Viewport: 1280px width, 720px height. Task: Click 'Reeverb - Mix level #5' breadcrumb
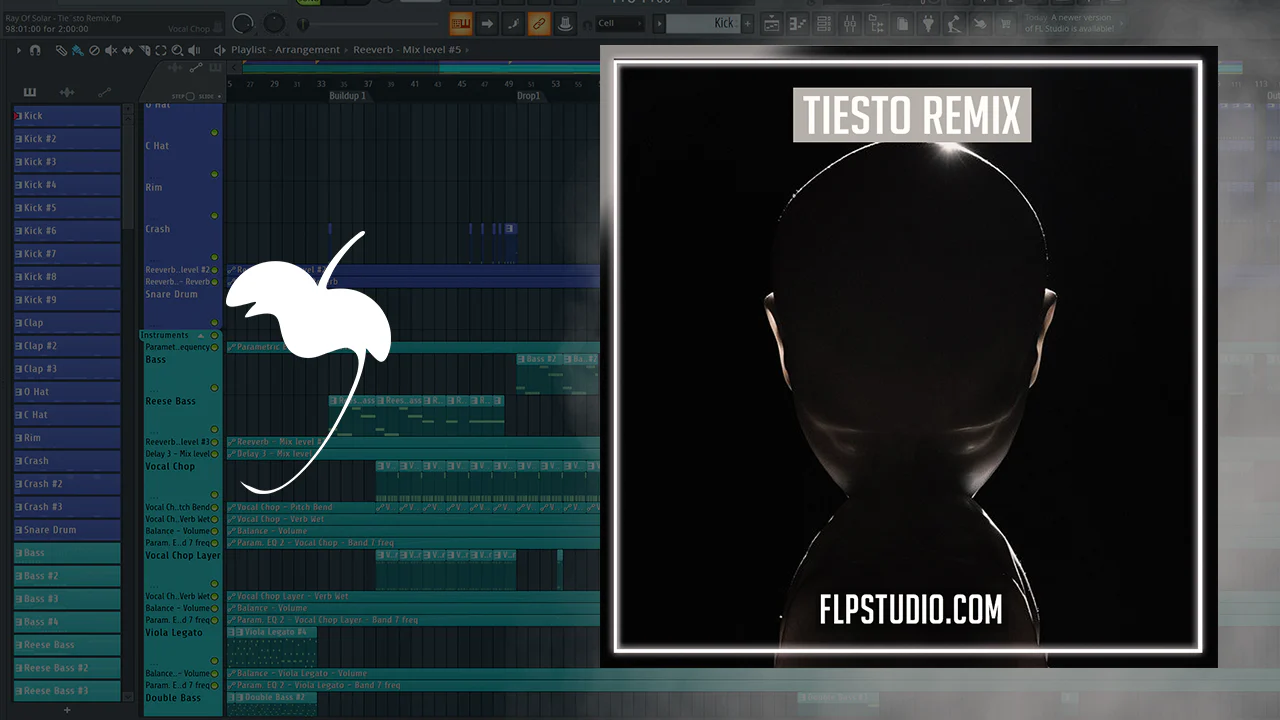407,50
